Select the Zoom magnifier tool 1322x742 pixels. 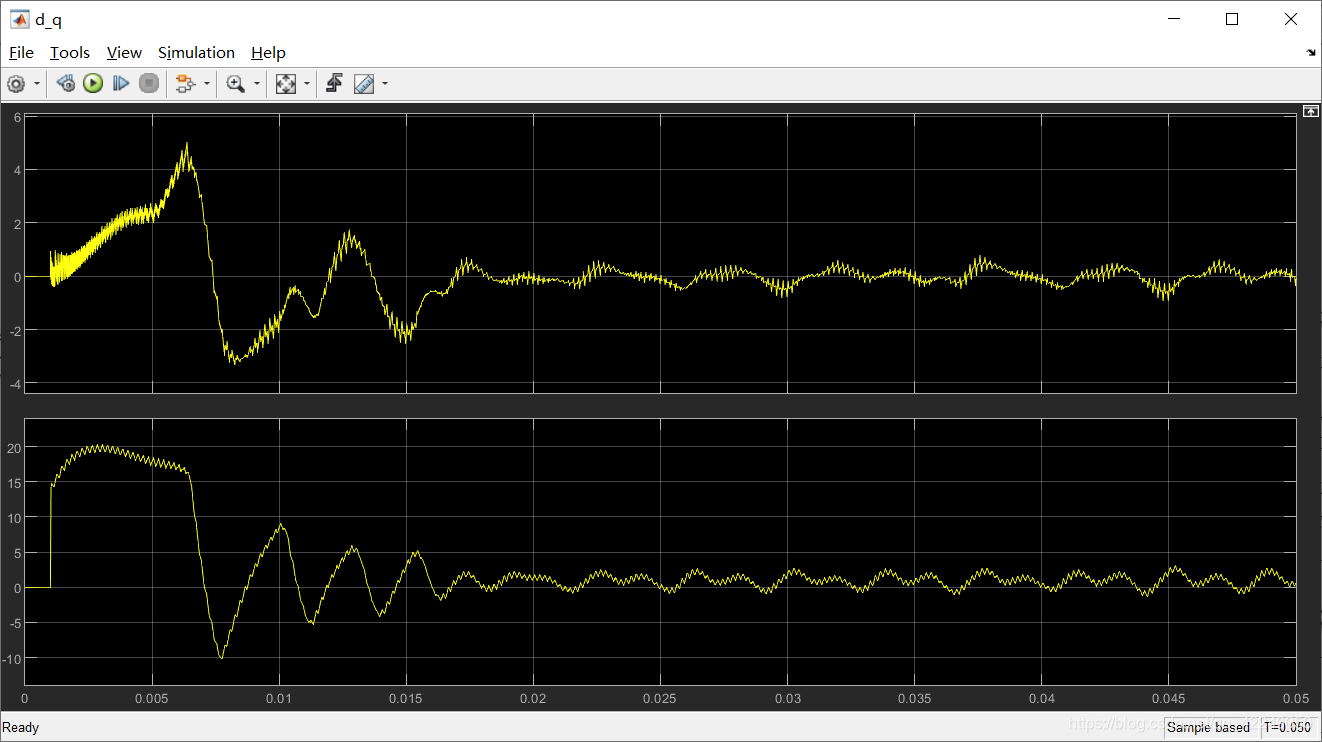[x=236, y=84]
